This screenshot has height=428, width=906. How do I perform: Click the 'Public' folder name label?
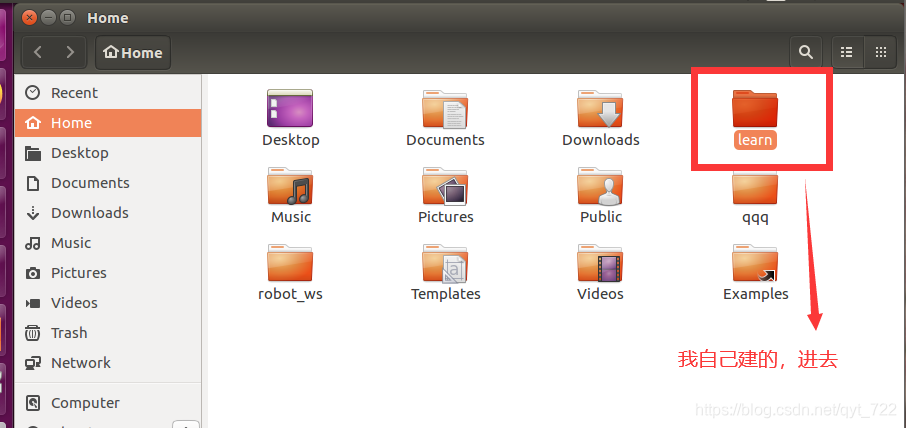(601, 217)
